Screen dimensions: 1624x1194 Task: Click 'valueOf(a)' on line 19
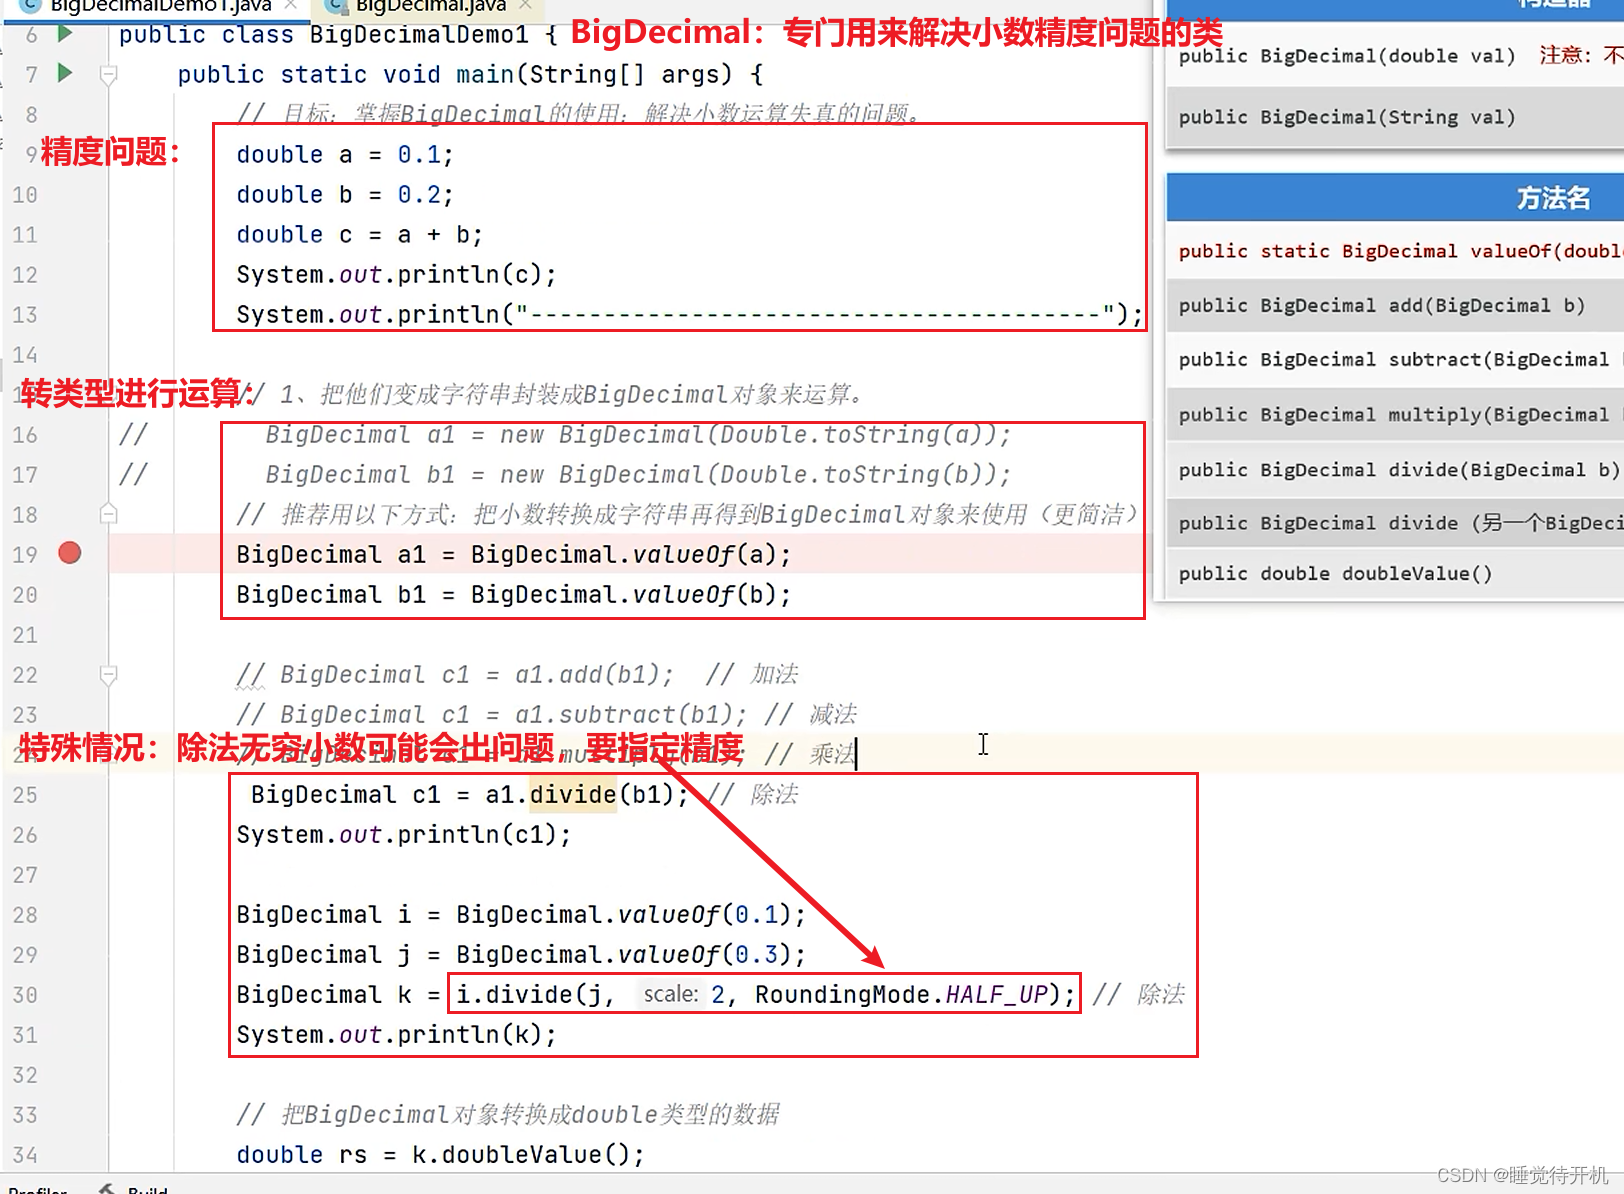pos(704,555)
